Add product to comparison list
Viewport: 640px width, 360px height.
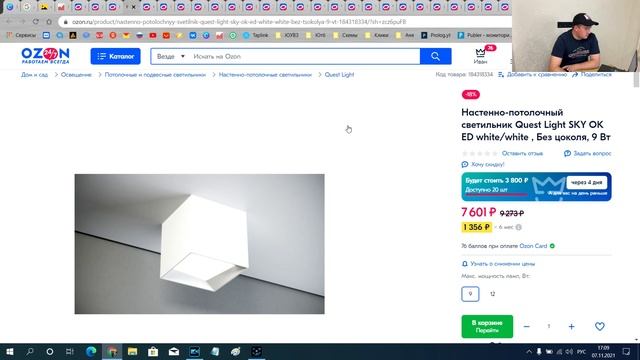click(533, 75)
